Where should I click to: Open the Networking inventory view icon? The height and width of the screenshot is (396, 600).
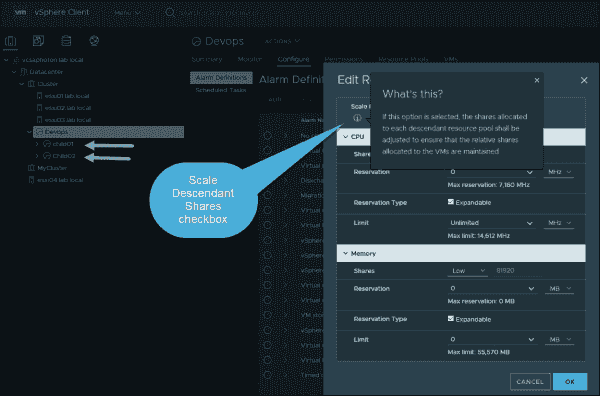(94, 41)
